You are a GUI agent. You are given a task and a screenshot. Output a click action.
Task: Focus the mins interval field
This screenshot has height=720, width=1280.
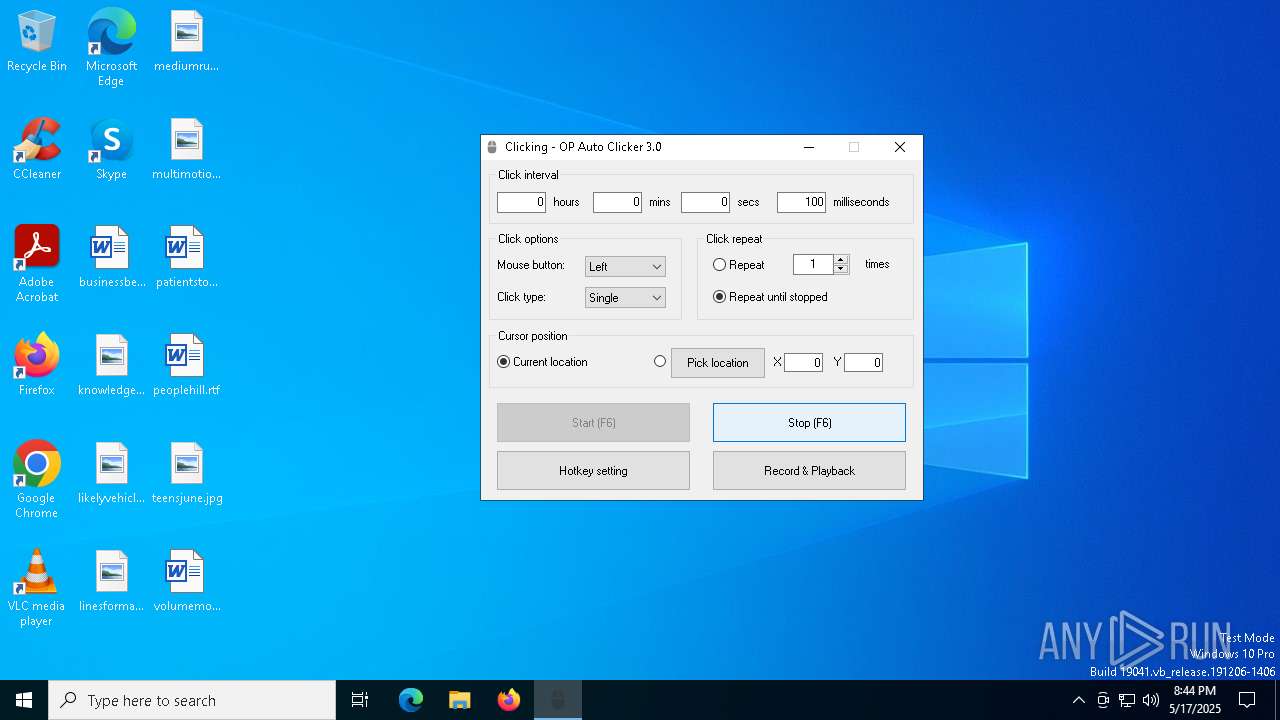click(x=617, y=202)
